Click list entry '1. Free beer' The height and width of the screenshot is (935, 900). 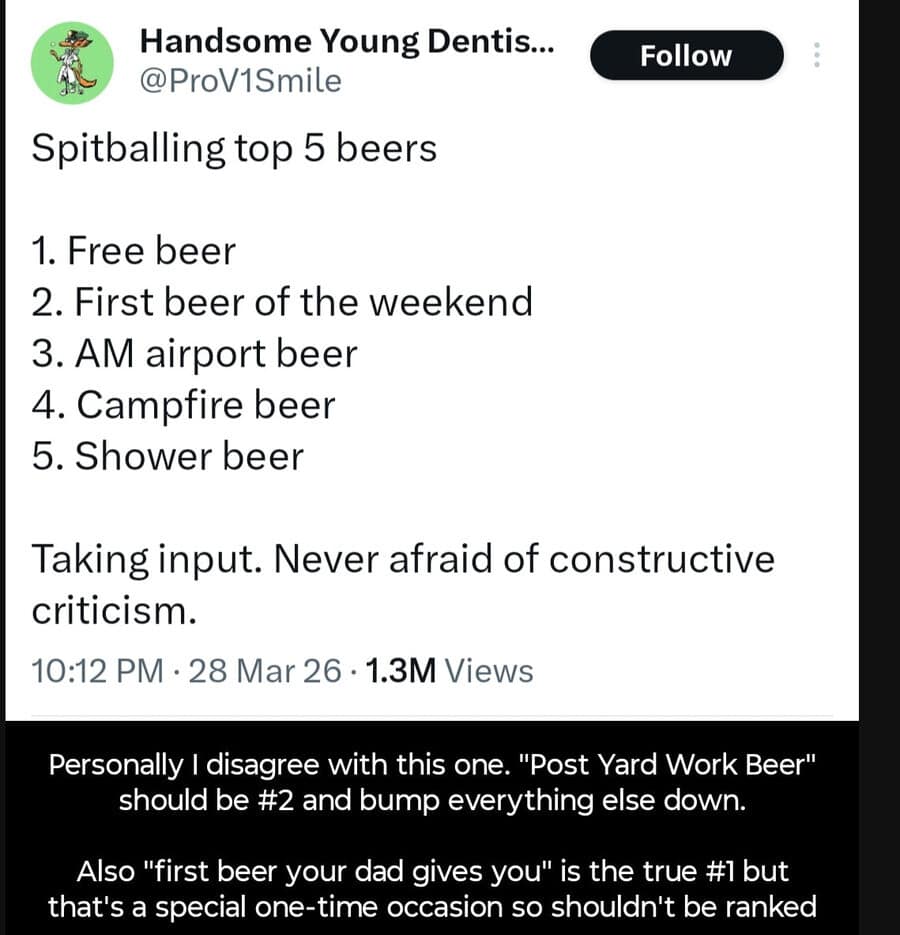coord(133,250)
